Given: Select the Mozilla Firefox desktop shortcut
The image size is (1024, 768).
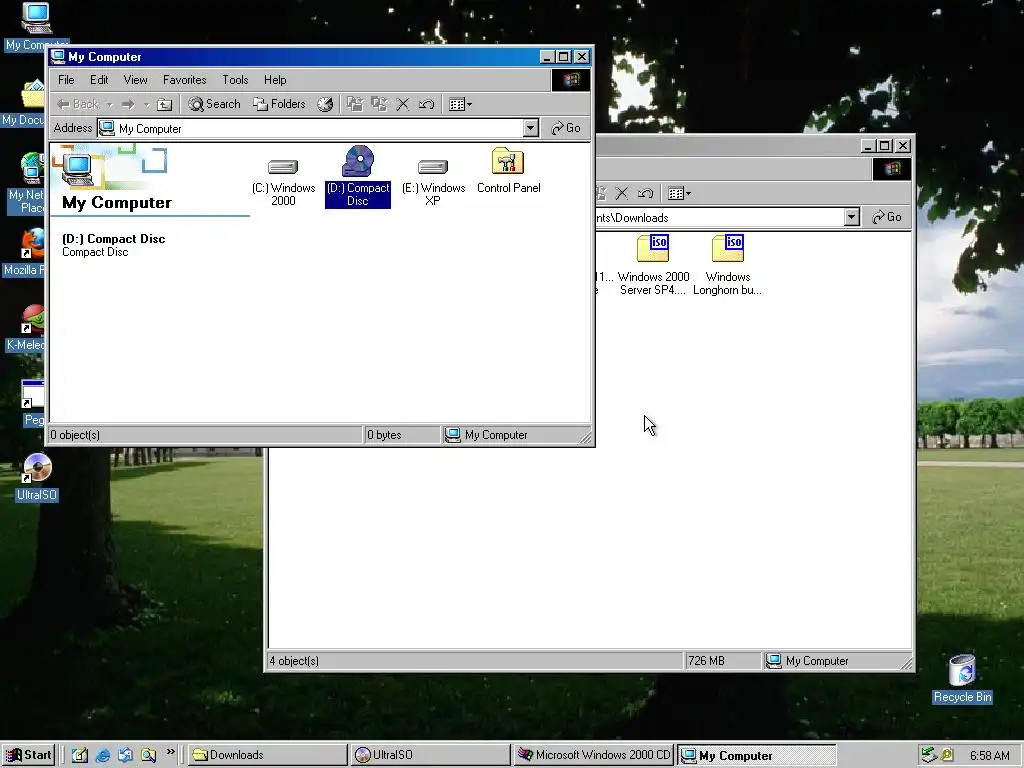Looking at the screenshot, I should [25, 253].
